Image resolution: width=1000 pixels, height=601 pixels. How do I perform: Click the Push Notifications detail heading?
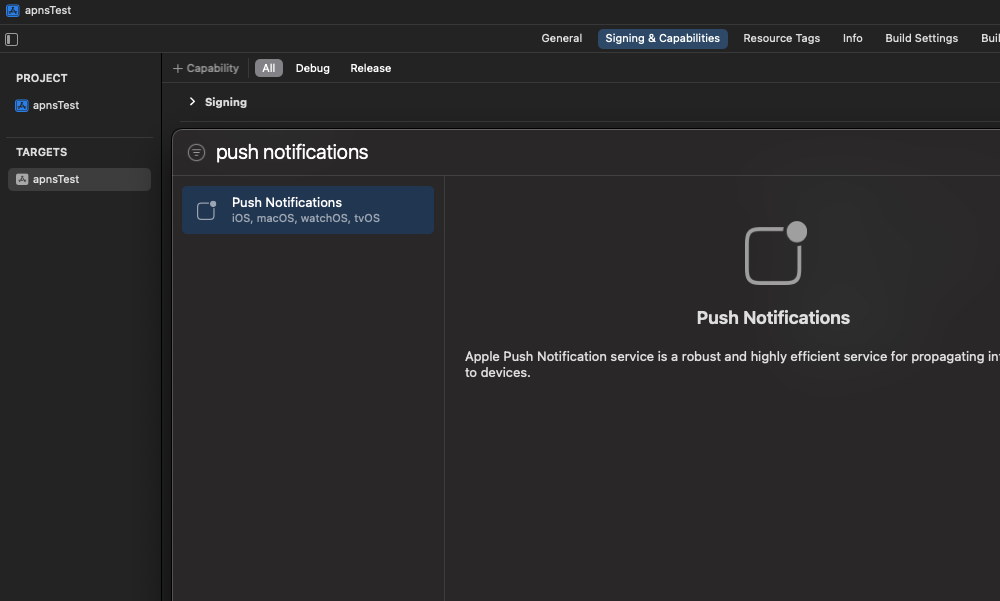[x=773, y=318]
